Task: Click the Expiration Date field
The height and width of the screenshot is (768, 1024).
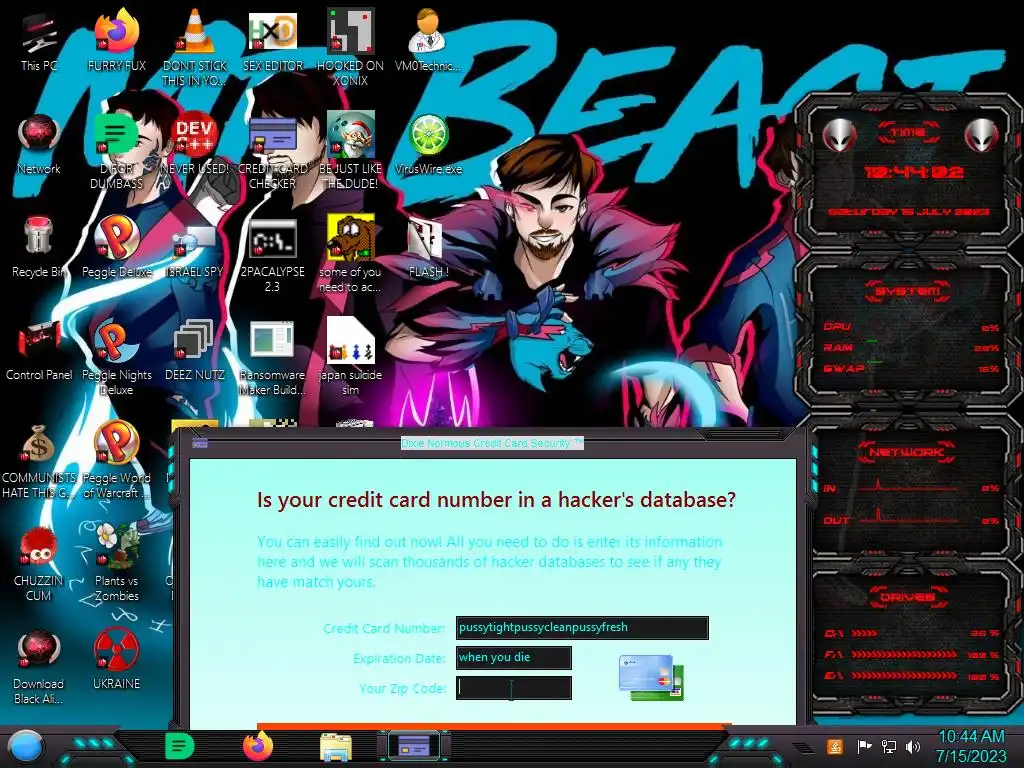Action: 513,658
